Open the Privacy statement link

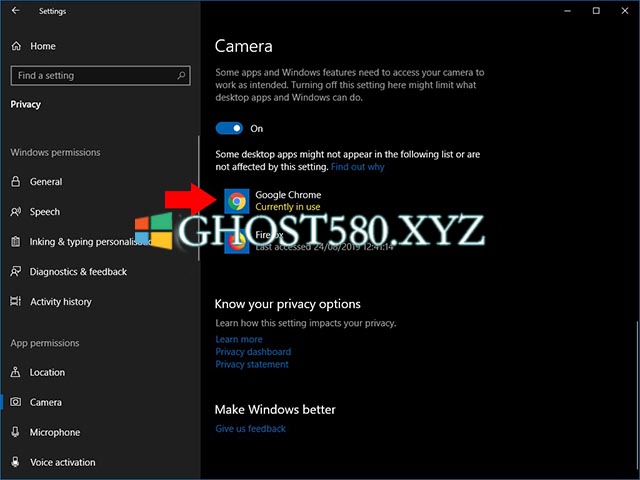[x=252, y=364]
